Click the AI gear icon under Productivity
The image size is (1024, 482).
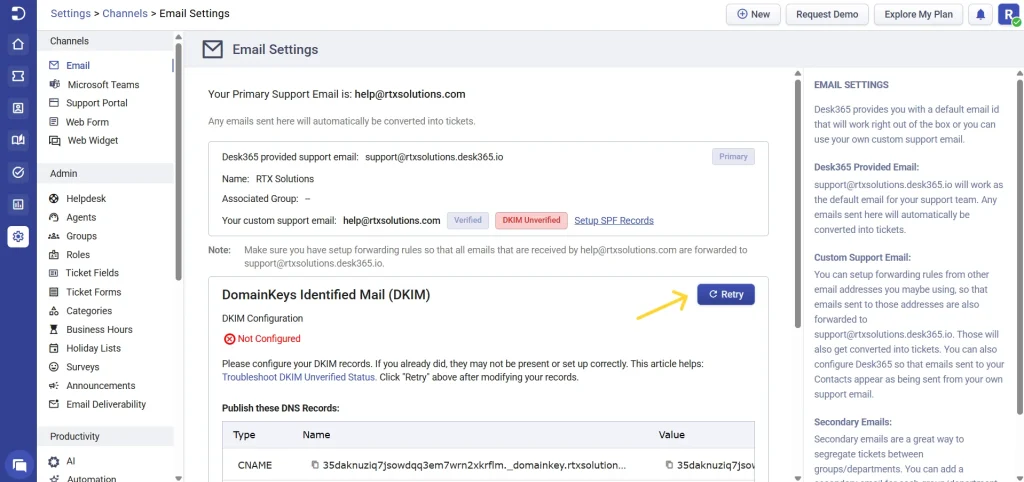coord(54,461)
